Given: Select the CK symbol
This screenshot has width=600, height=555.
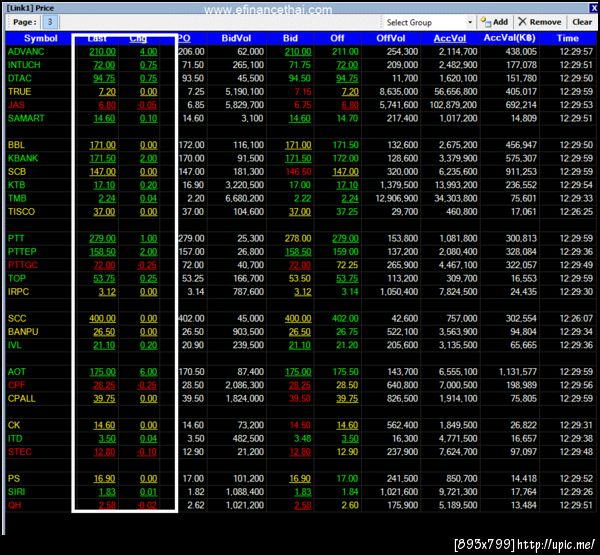Looking at the screenshot, I should coord(14,425).
